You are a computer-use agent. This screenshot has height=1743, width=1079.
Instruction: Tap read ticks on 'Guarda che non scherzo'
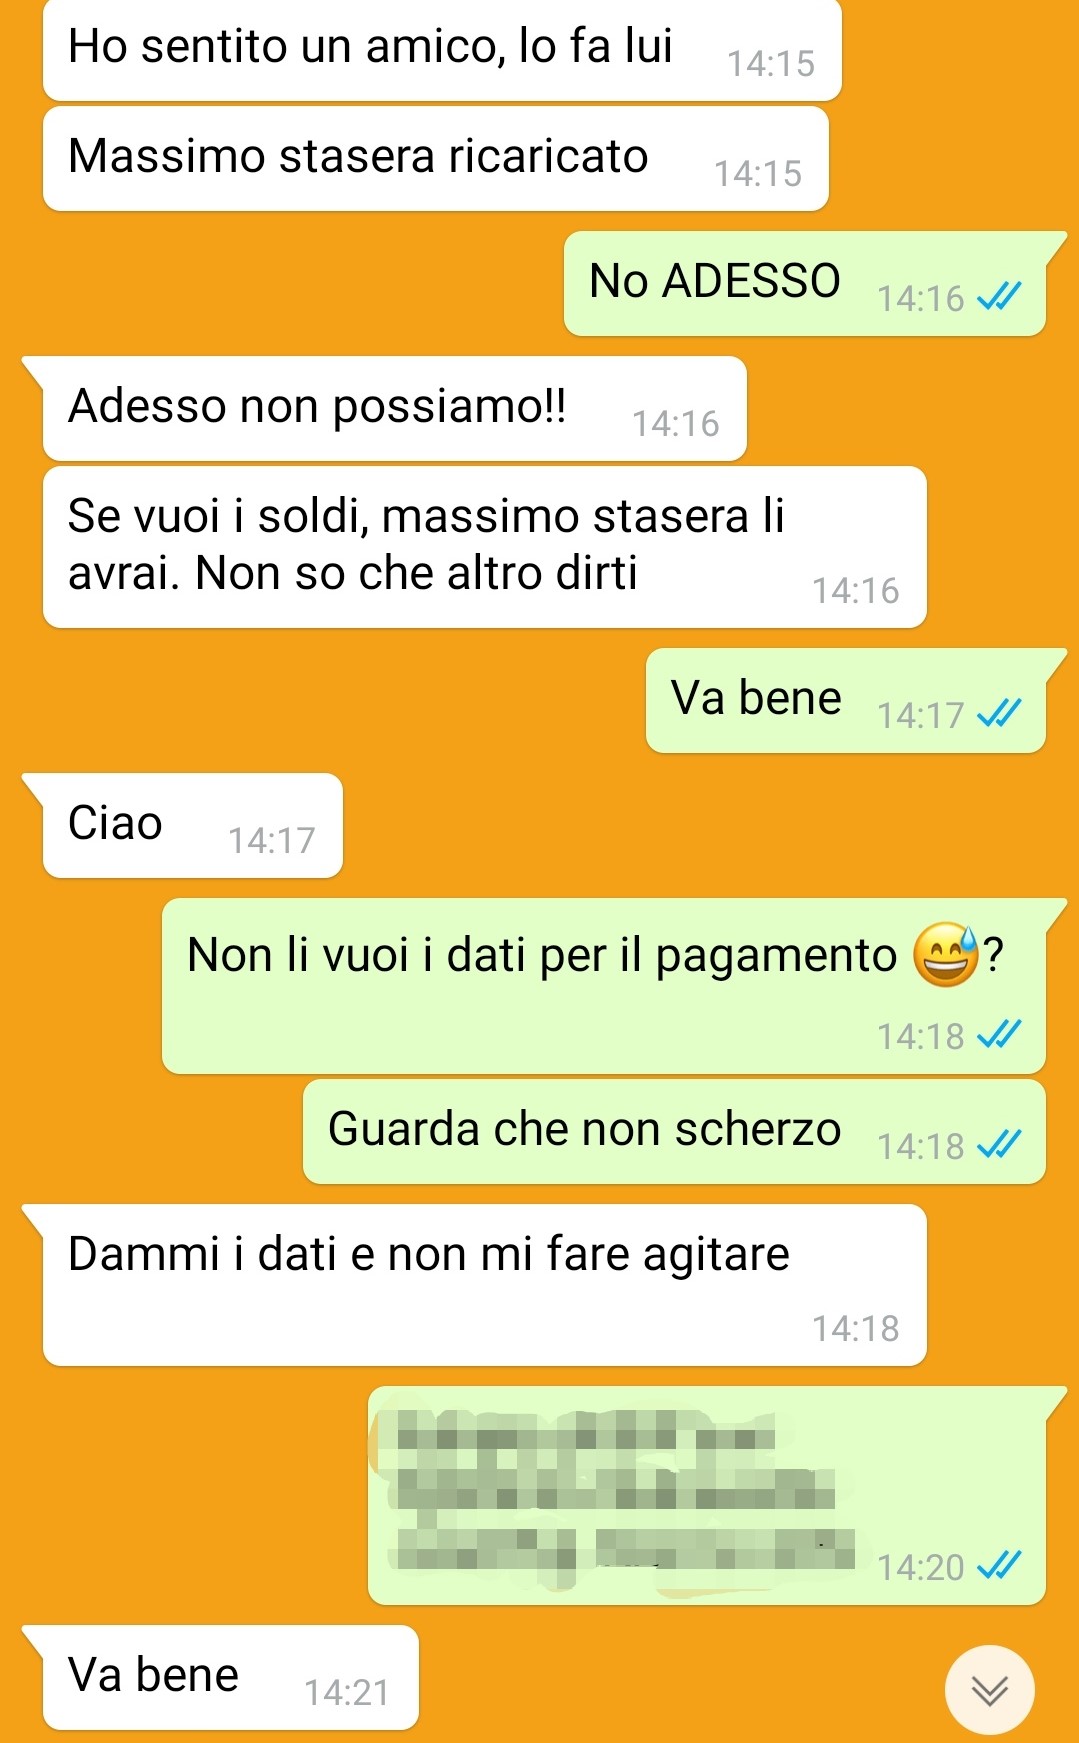click(x=999, y=1143)
